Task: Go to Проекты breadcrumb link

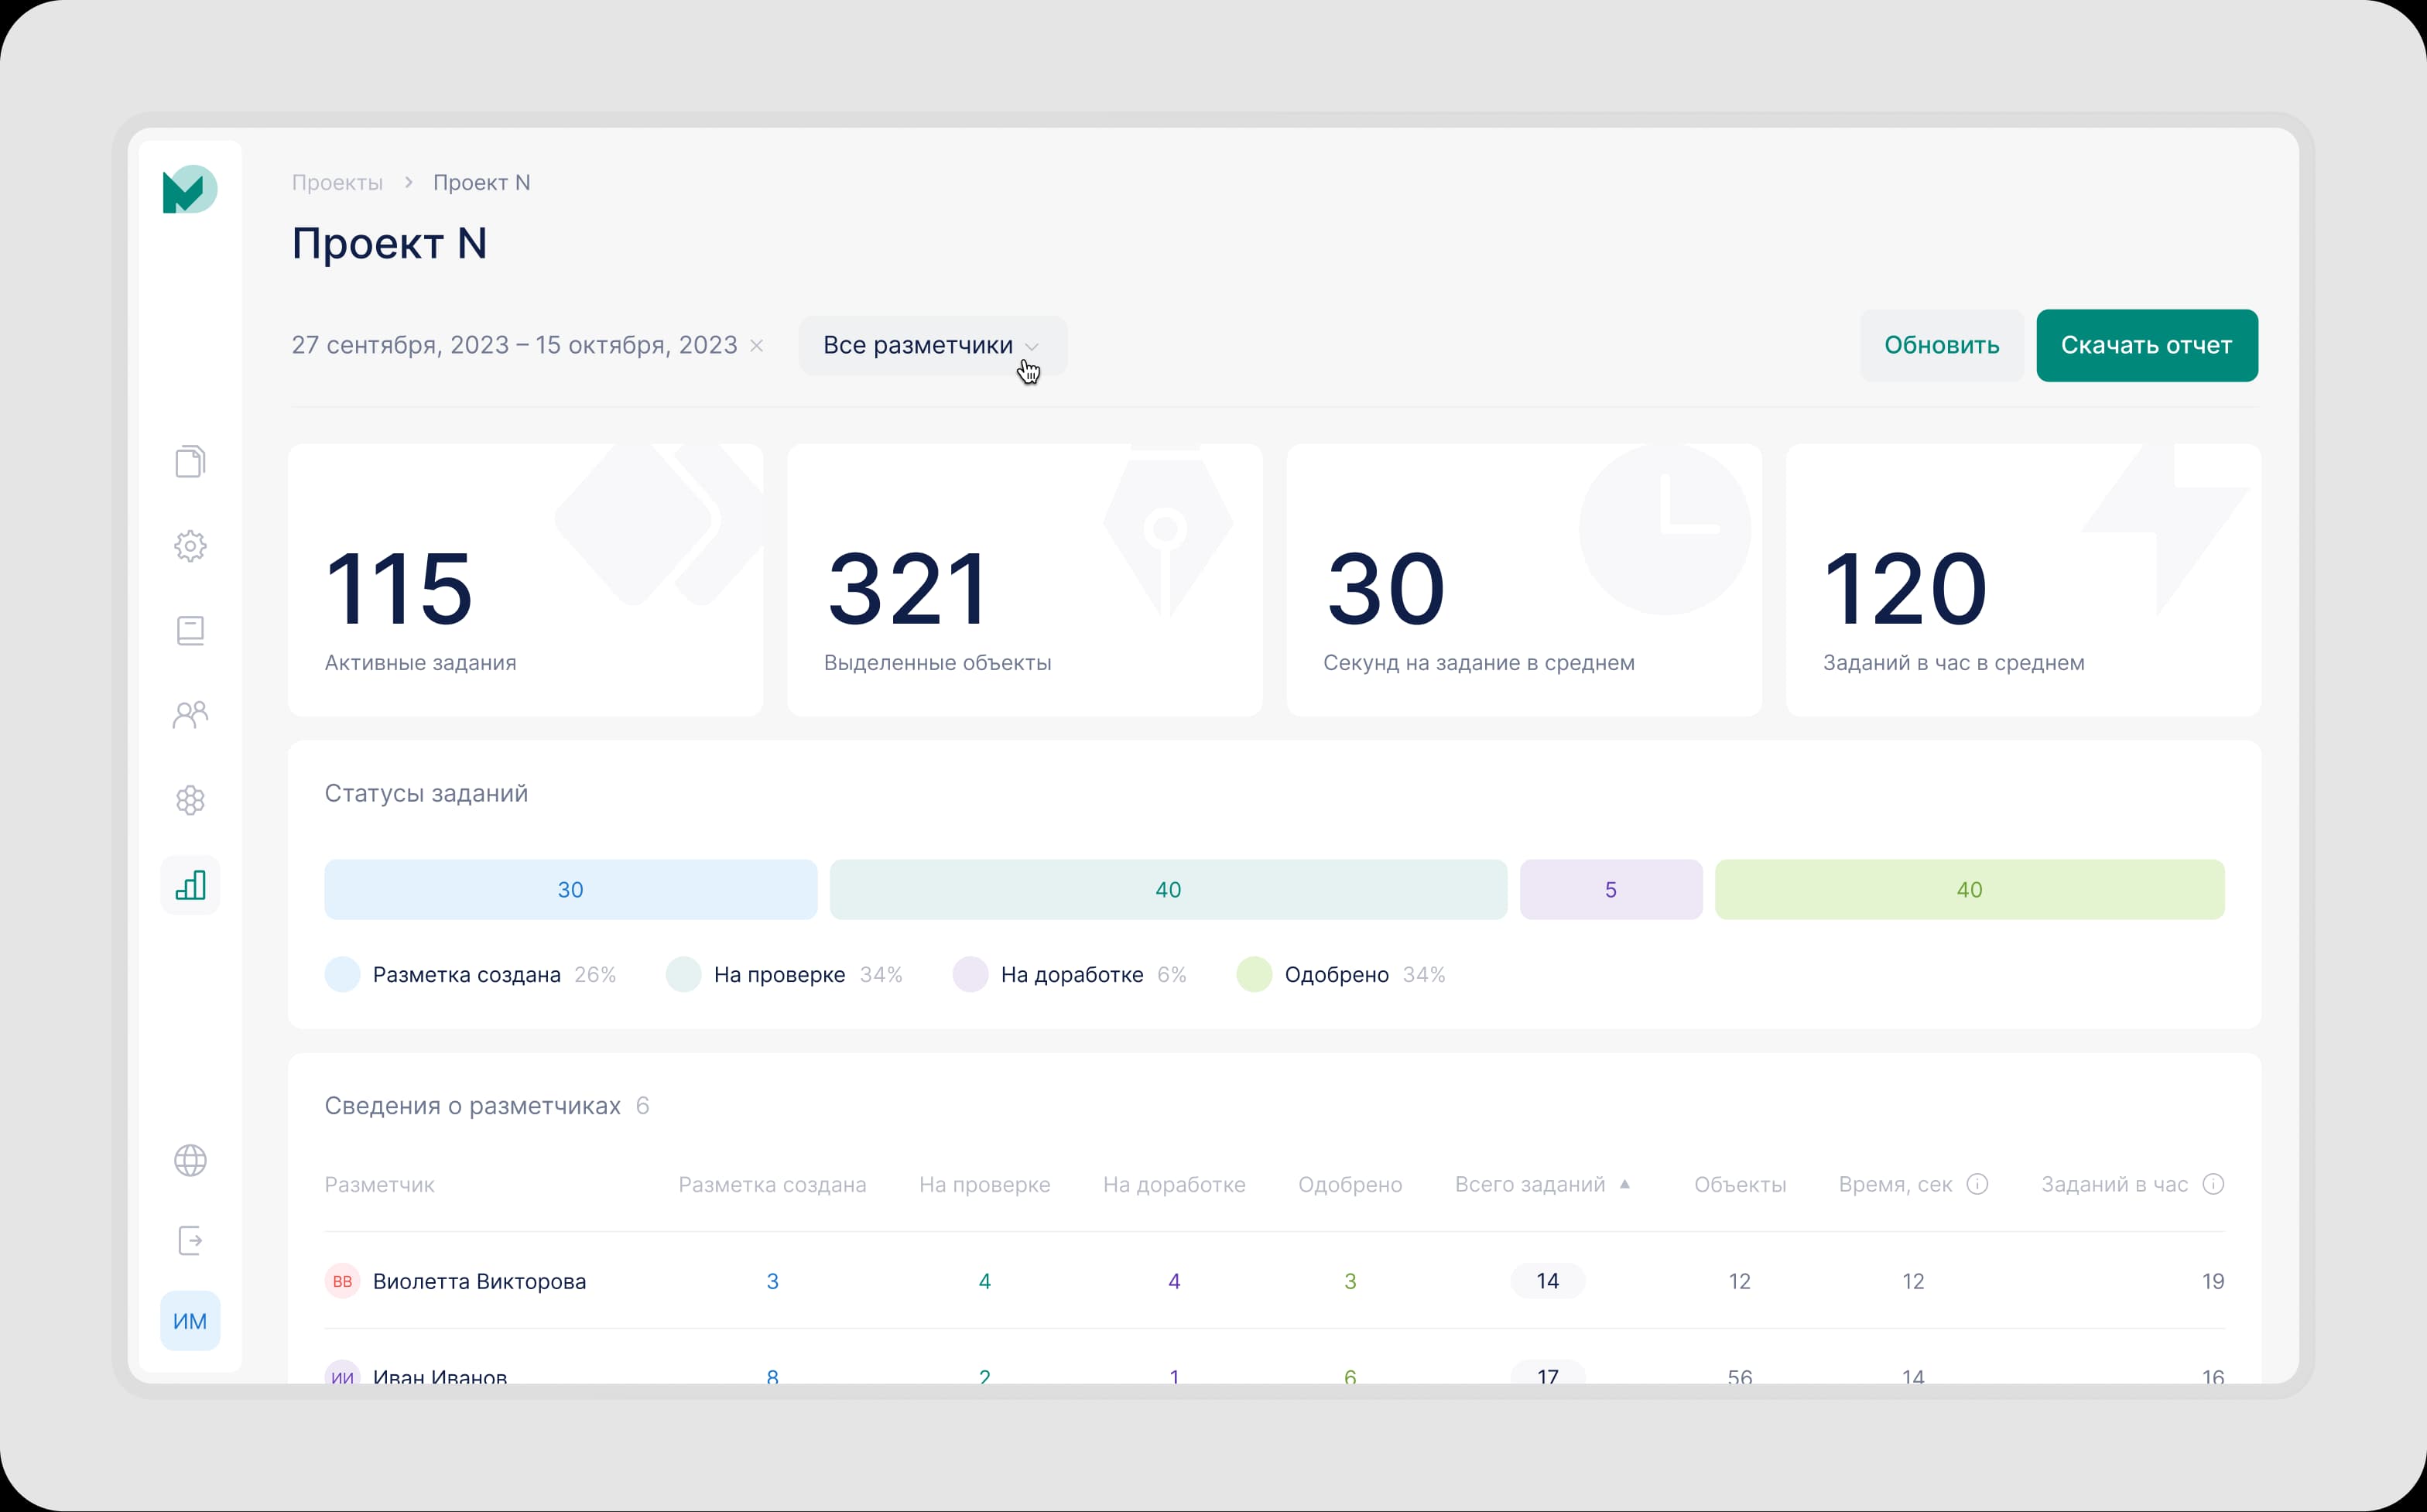Action: [337, 183]
